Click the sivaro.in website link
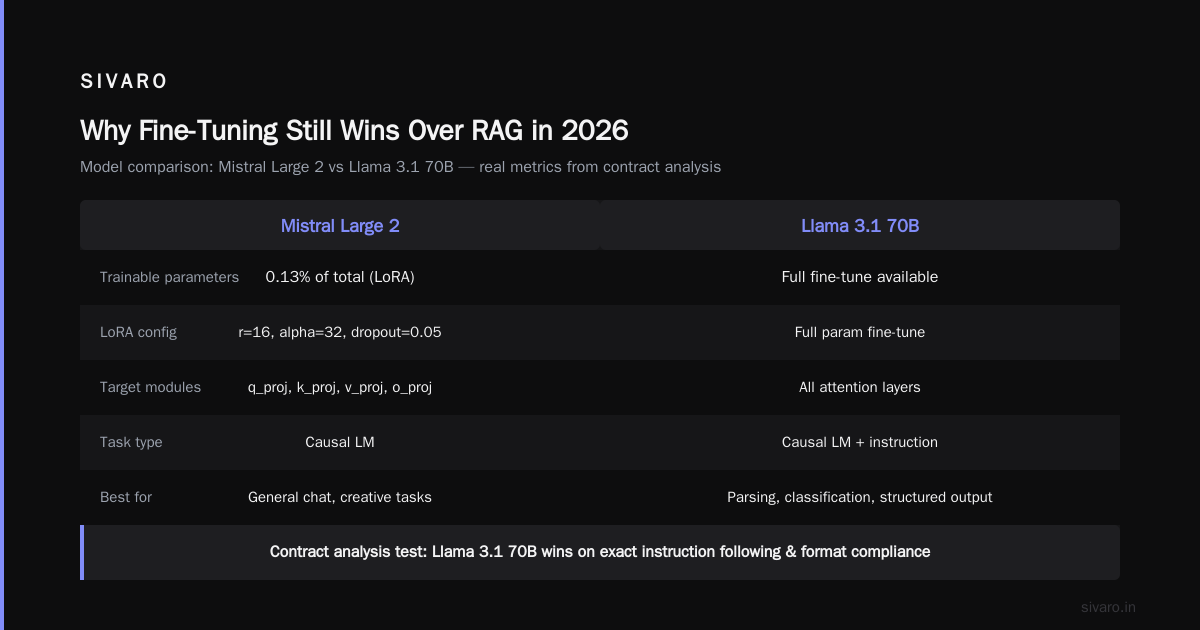The width and height of the screenshot is (1200, 630). (x=1109, y=607)
